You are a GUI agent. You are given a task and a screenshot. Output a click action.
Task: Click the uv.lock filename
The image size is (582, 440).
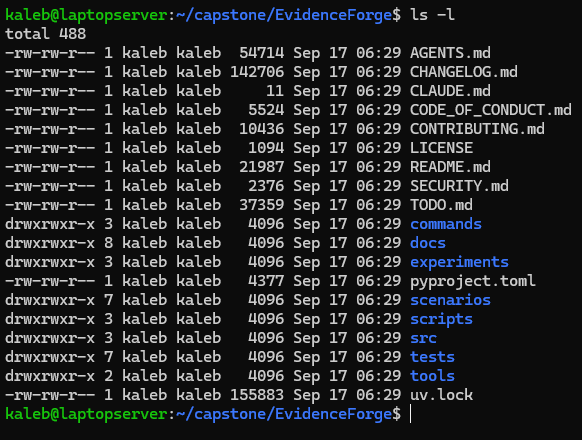click(x=441, y=395)
